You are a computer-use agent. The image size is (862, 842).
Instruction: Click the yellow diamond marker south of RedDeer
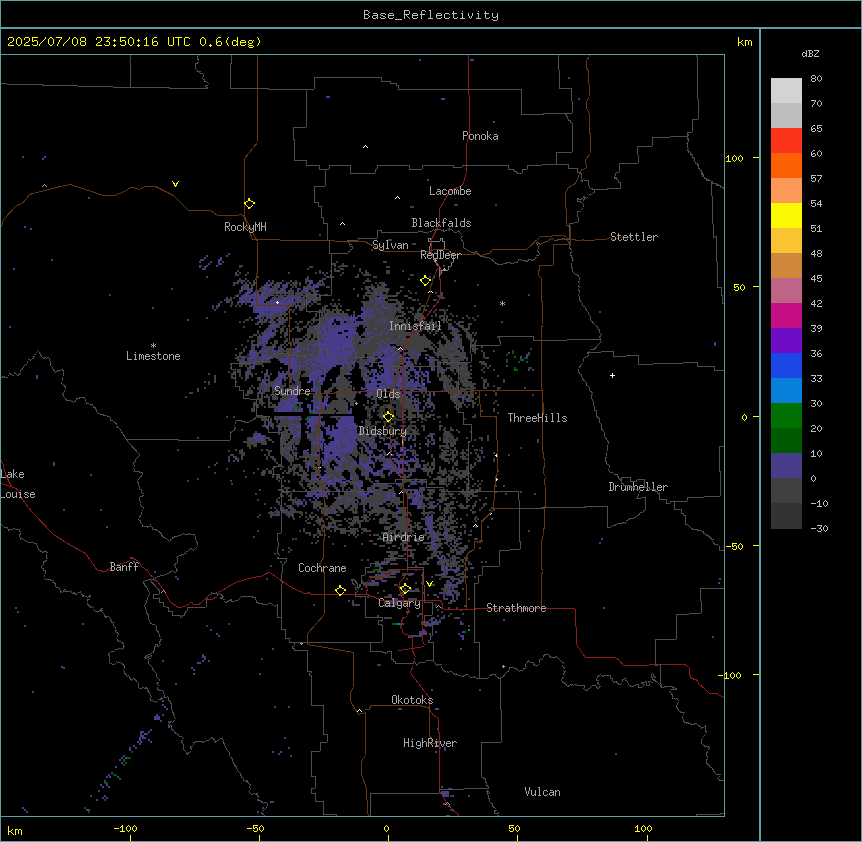(426, 281)
